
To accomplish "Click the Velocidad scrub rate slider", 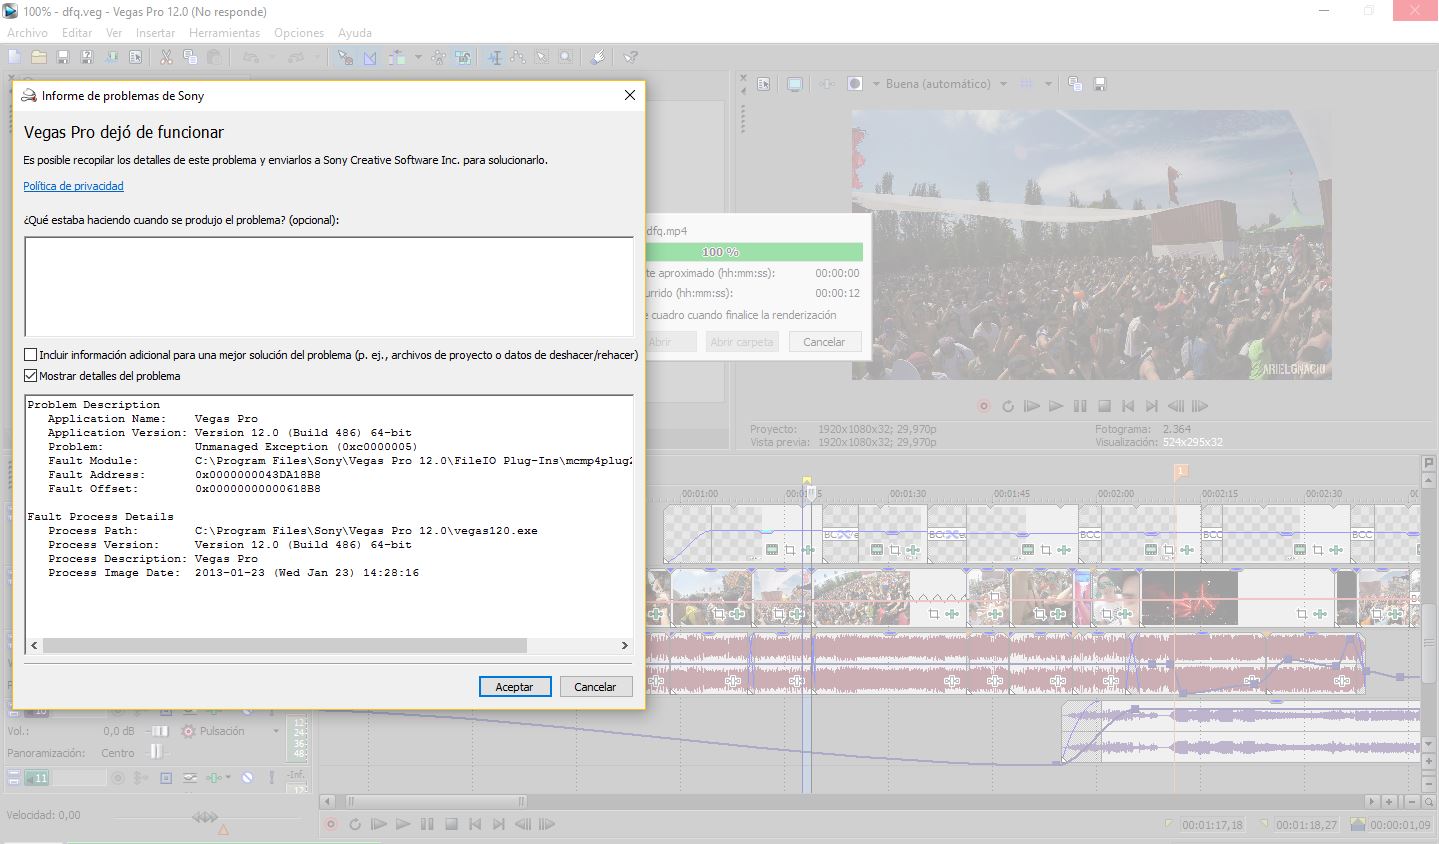I will [205, 817].
